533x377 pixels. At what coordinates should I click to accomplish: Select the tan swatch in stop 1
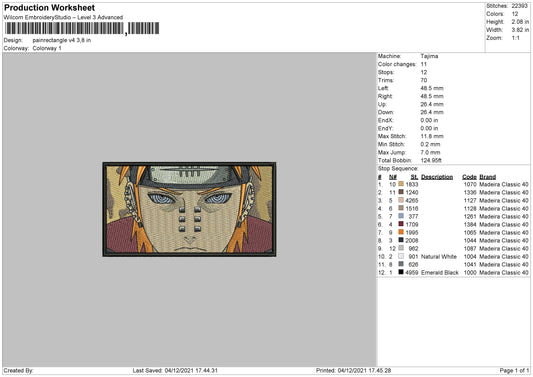[x=401, y=184]
